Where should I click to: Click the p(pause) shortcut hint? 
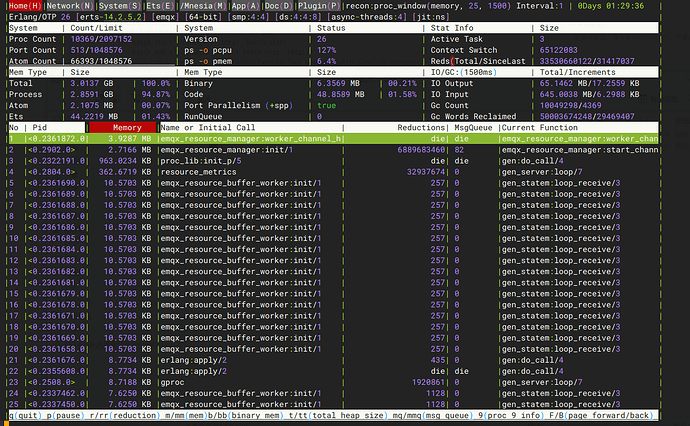click(65, 415)
